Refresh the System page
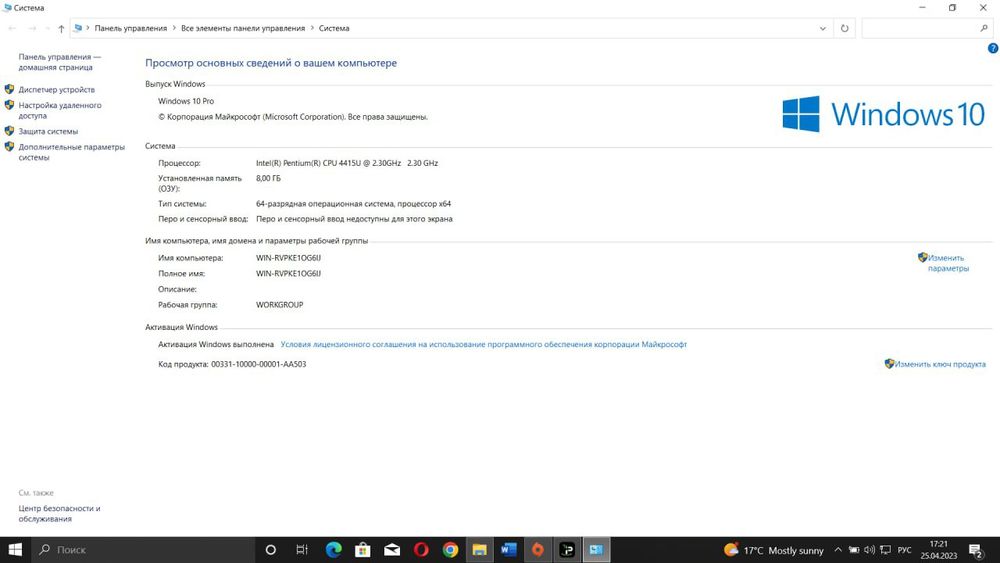This screenshot has width=1000, height=563. [844, 28]
